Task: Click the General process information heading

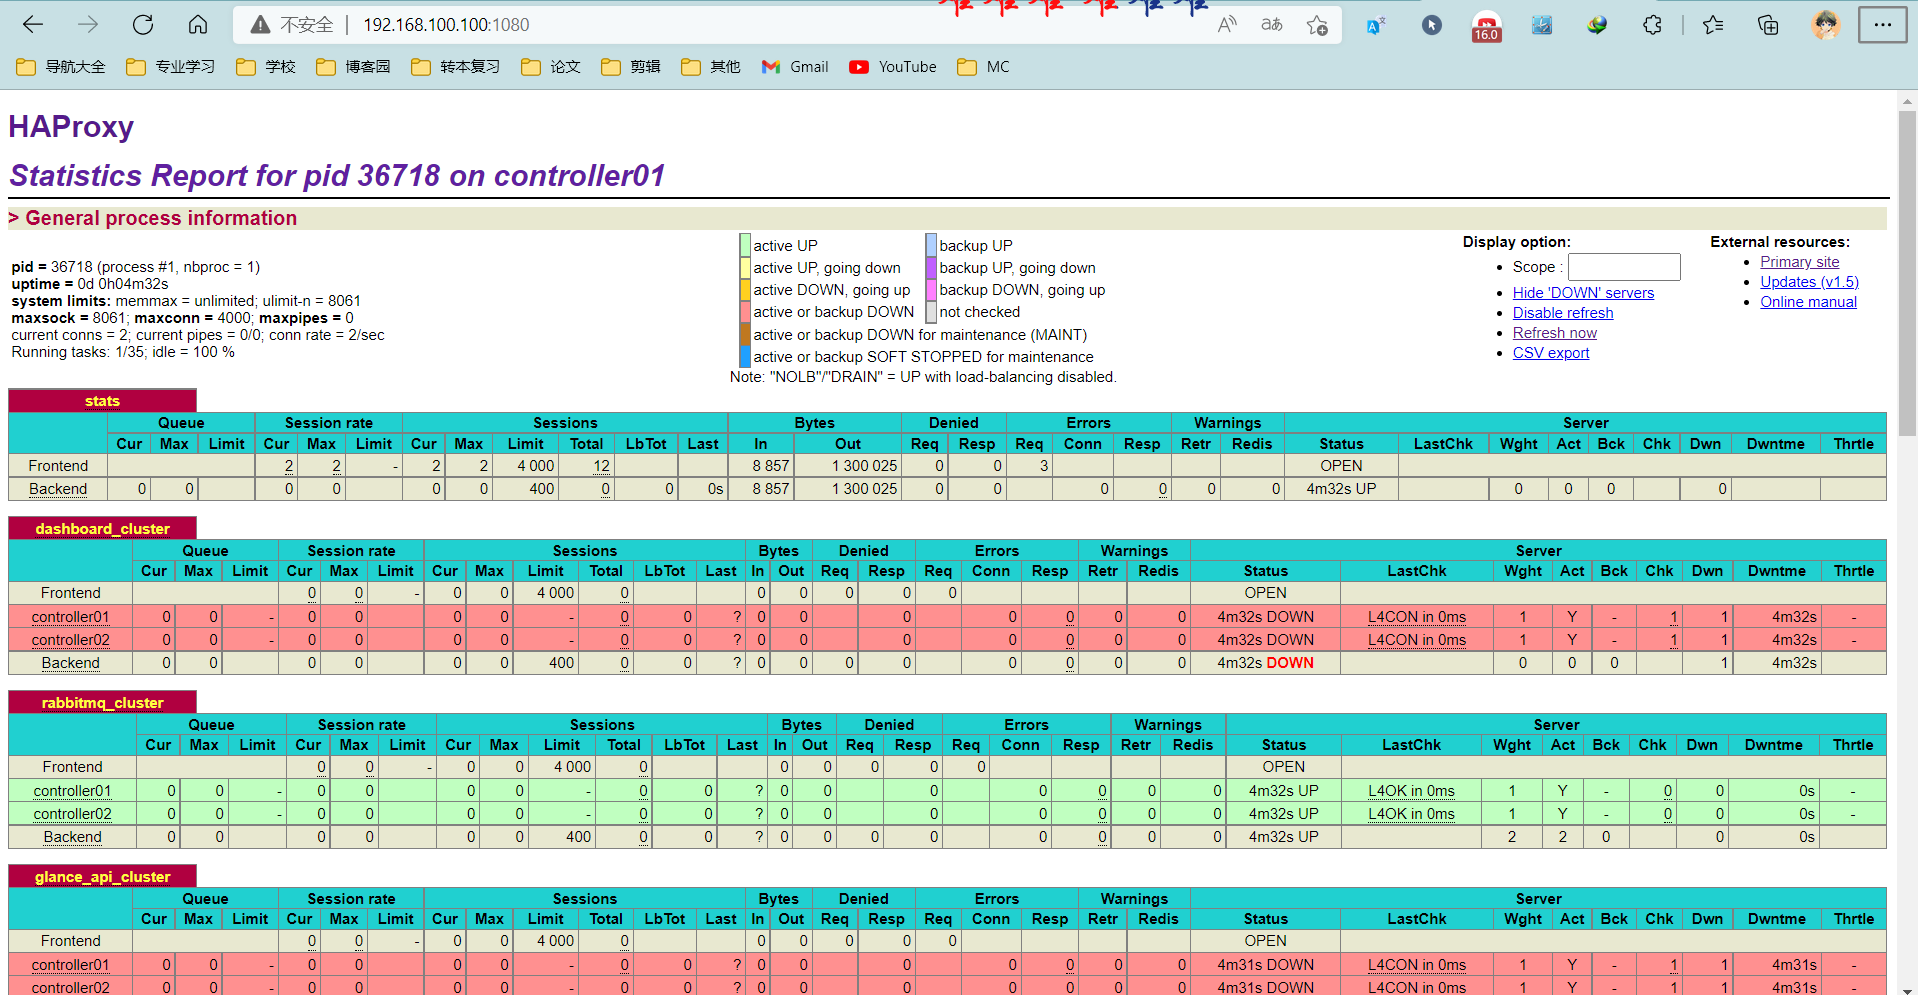Action: (161, 218)
